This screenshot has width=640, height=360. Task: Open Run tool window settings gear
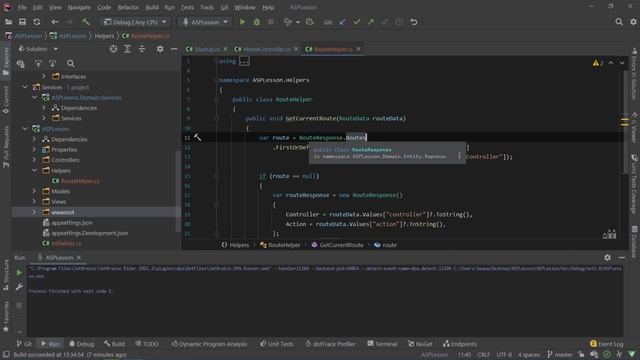pos(607,258)
